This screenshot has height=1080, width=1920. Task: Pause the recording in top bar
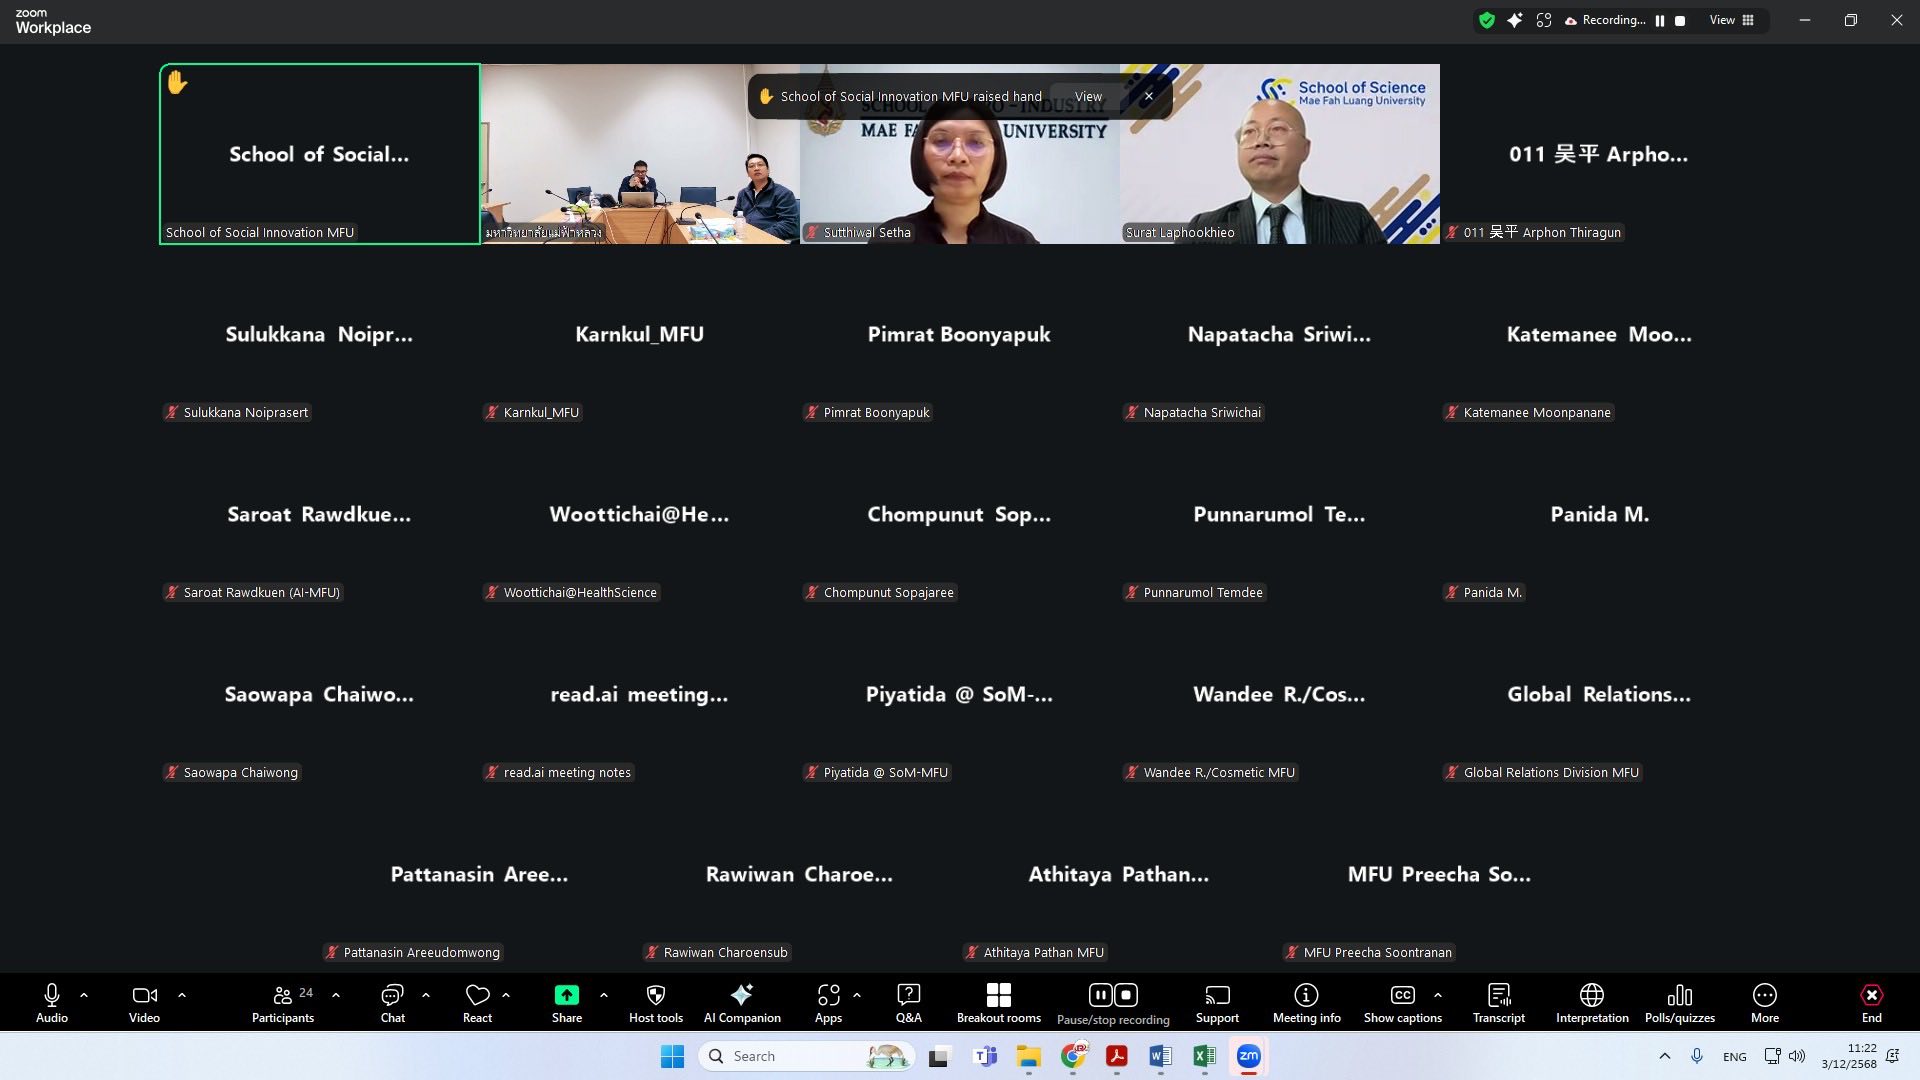(x=1660, y=20)
